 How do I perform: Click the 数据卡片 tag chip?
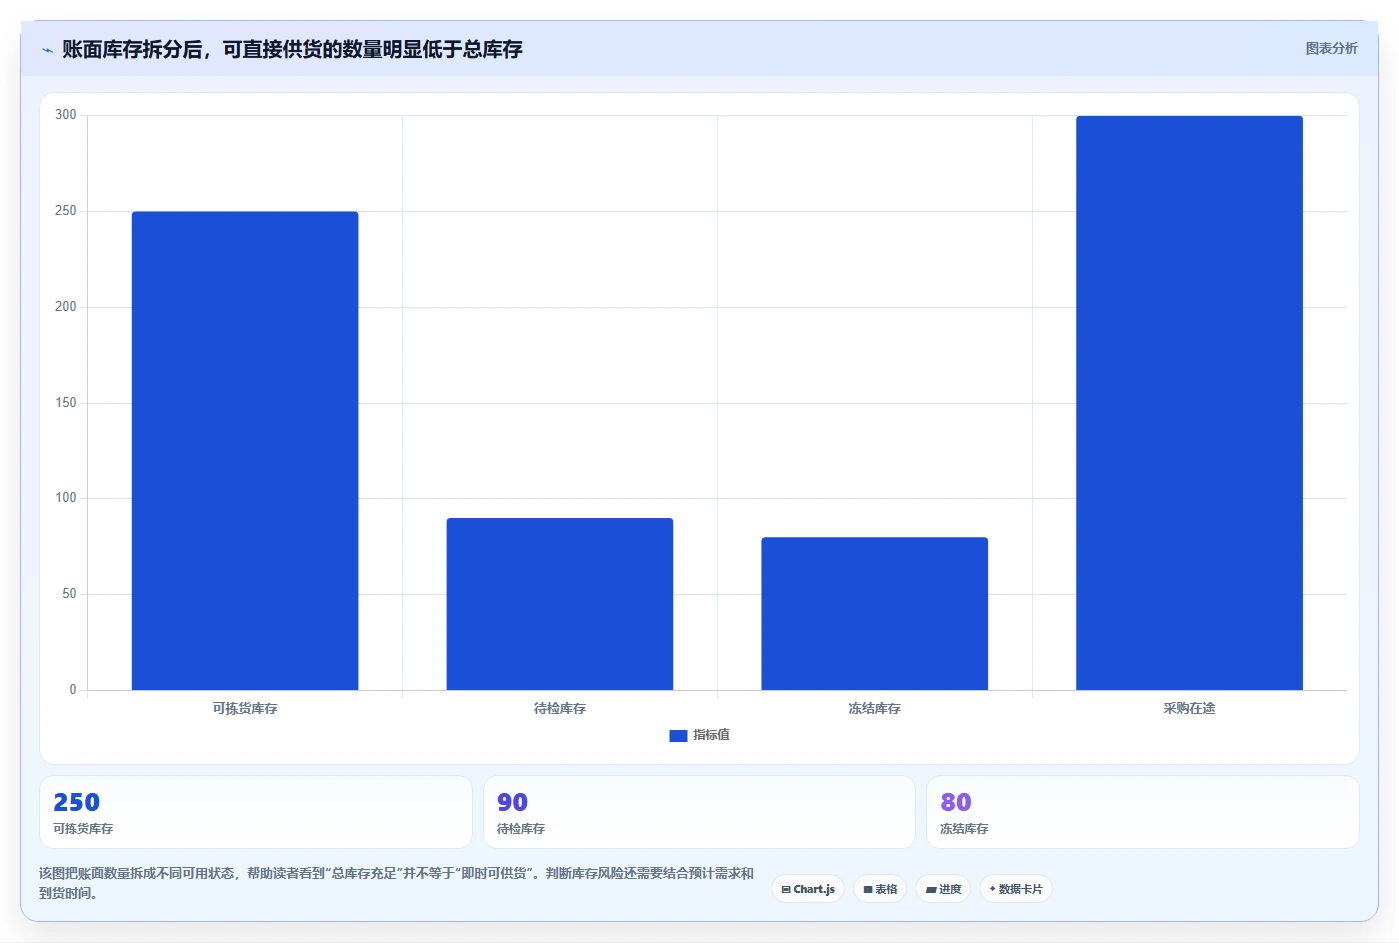1015,889
